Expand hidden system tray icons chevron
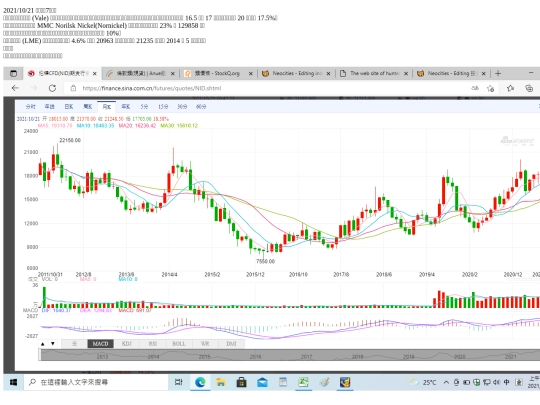 point(446,382)
